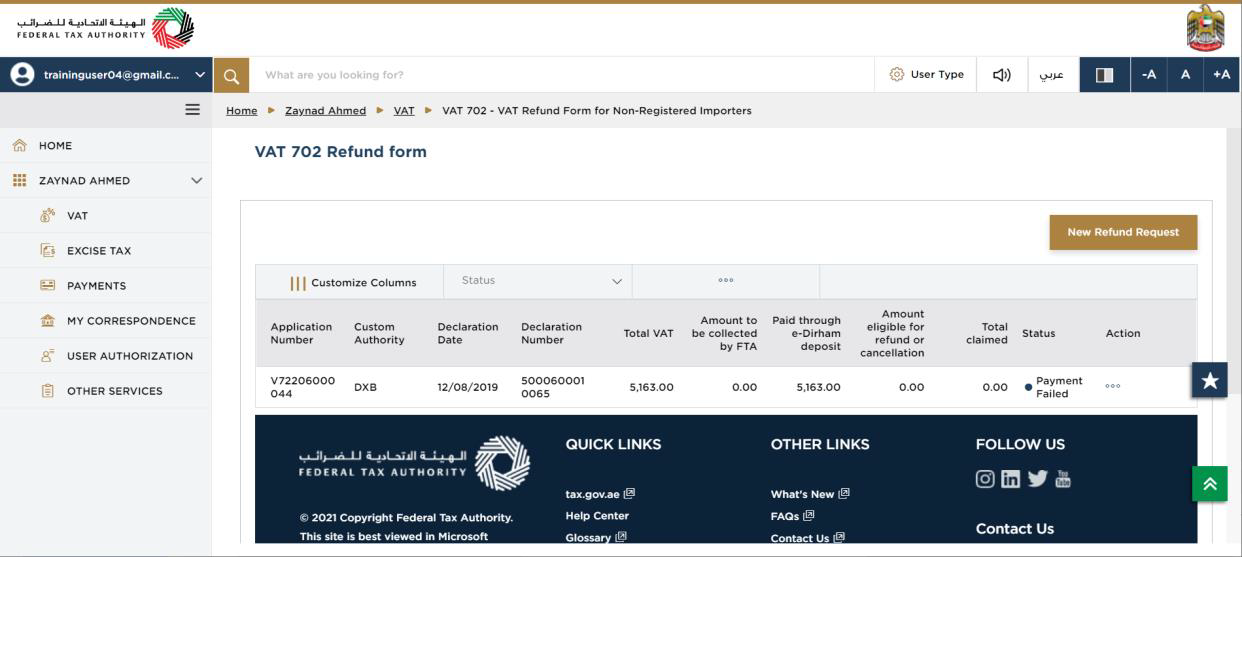Open the action menu for V72206000044

click(1113, 387)
